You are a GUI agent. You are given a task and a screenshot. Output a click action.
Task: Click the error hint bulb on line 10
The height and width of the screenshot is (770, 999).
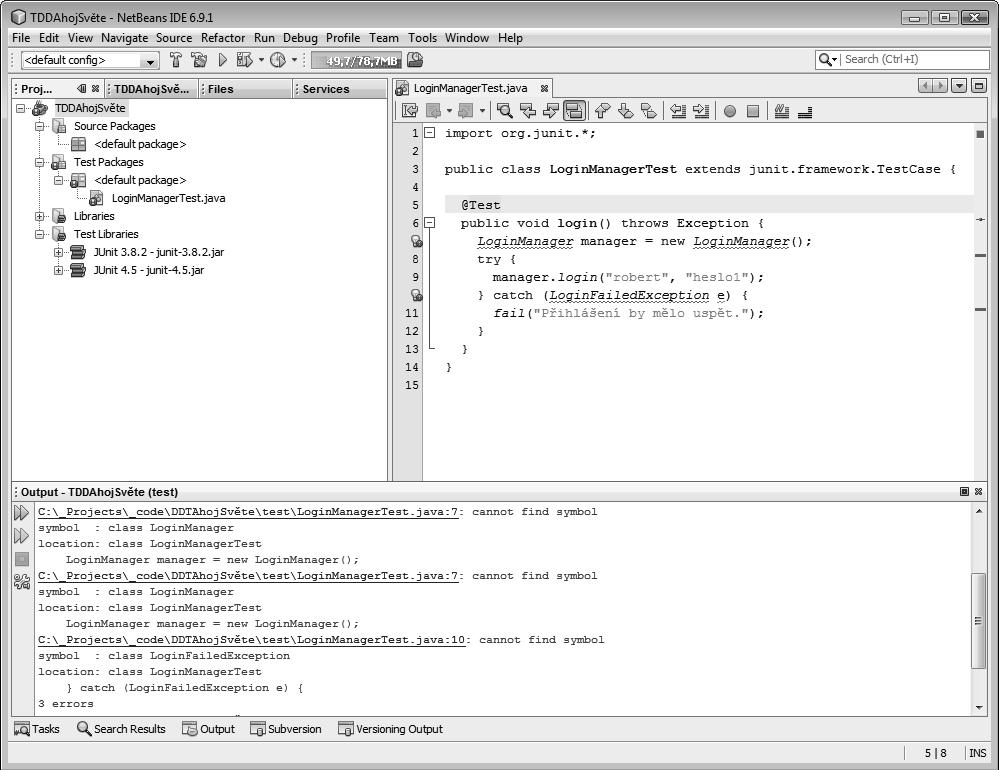tap(416, 296)
